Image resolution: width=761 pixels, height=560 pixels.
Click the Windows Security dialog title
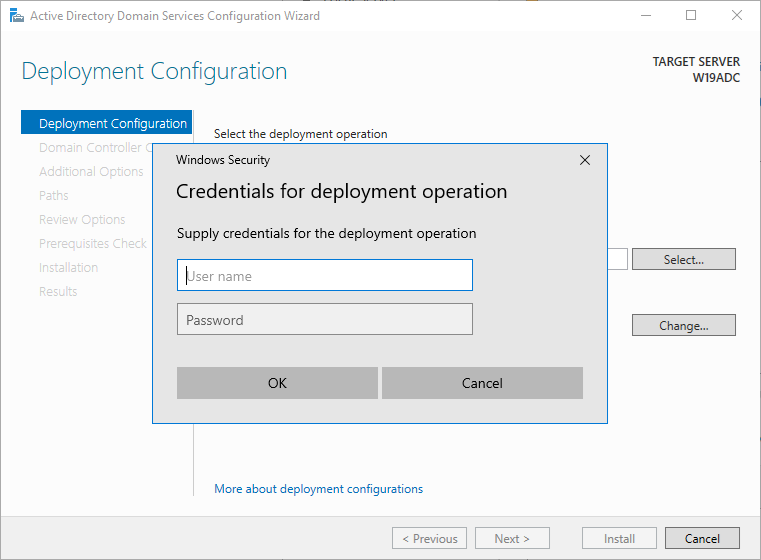pos(223,160)
